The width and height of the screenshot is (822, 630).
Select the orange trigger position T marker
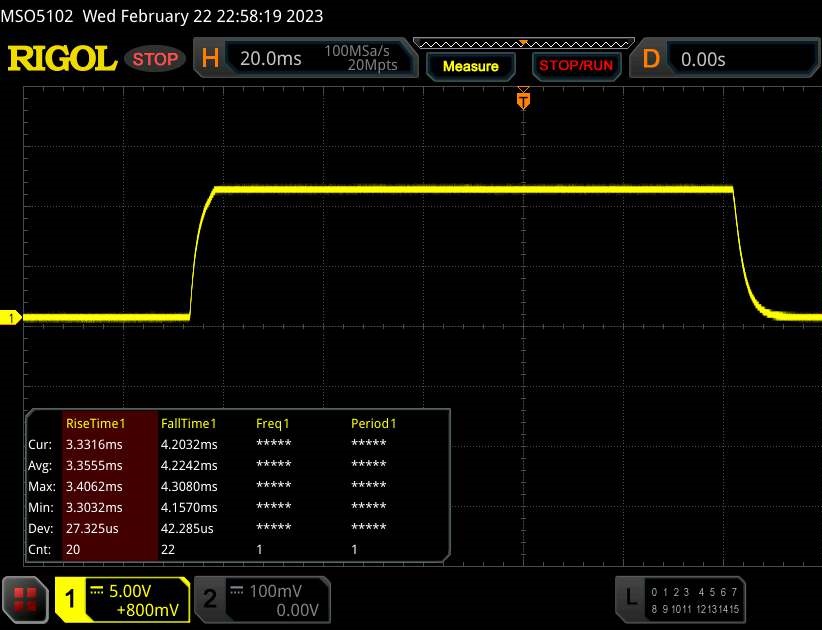[523, 100]
